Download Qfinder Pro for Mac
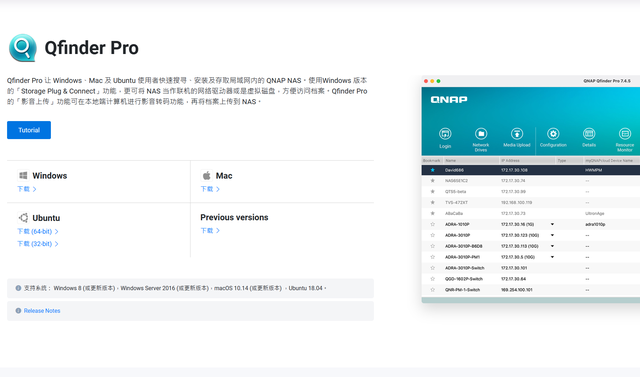This screenshot has height=377, width=640. tap(210, 189)
